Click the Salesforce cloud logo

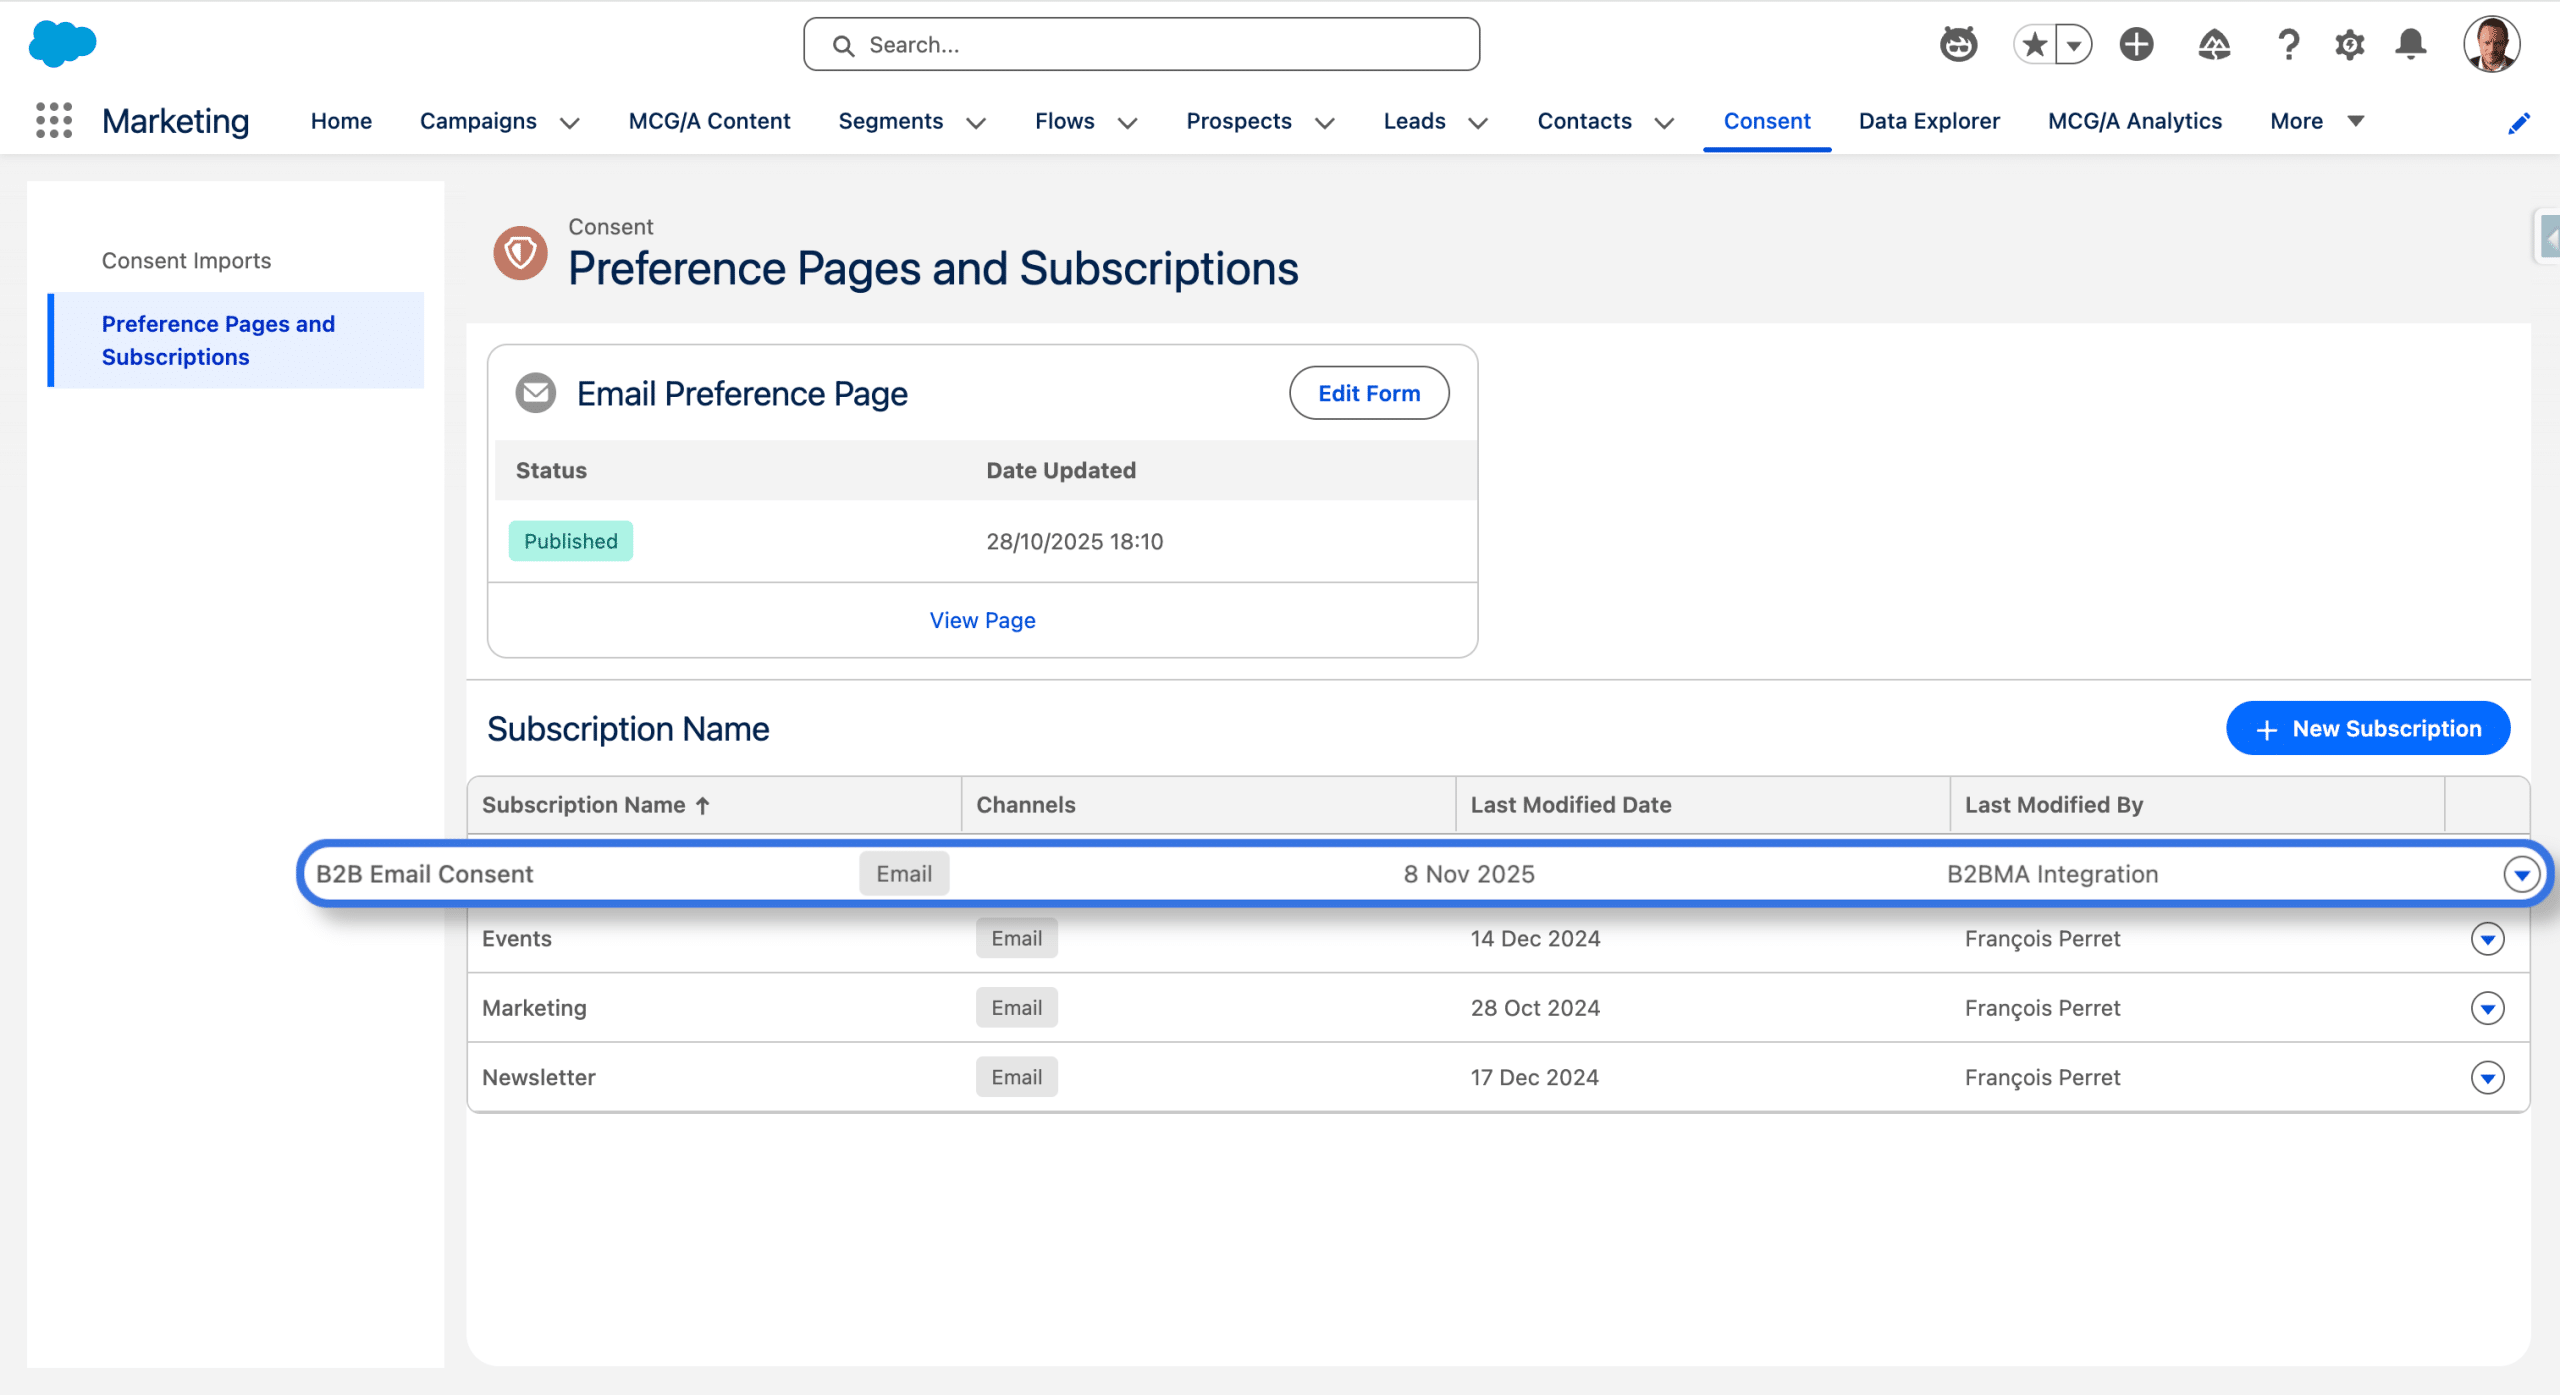coord(62,44)
